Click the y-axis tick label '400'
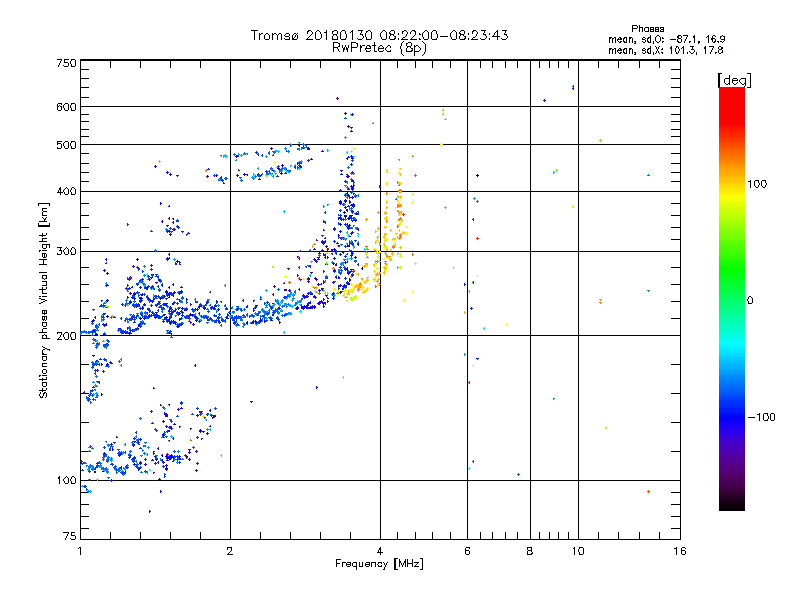 66,191
